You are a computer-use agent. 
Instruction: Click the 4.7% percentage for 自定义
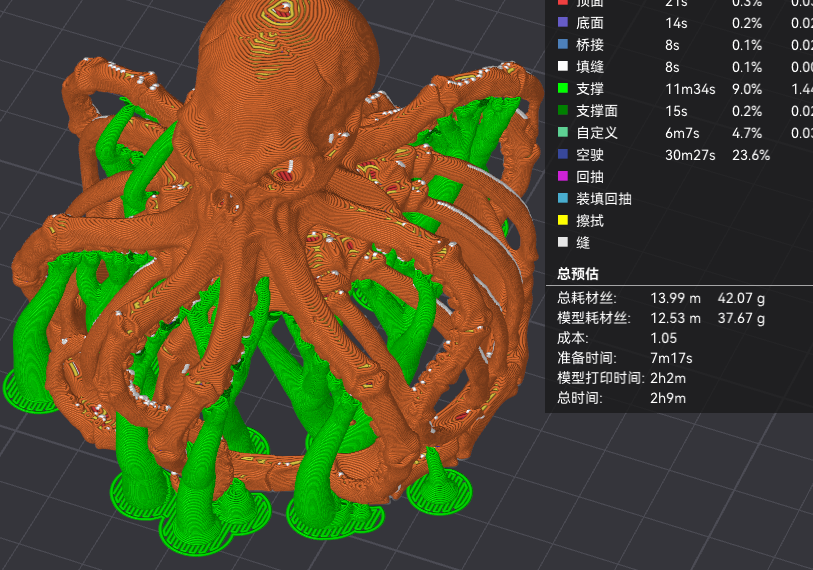point(747,133)
